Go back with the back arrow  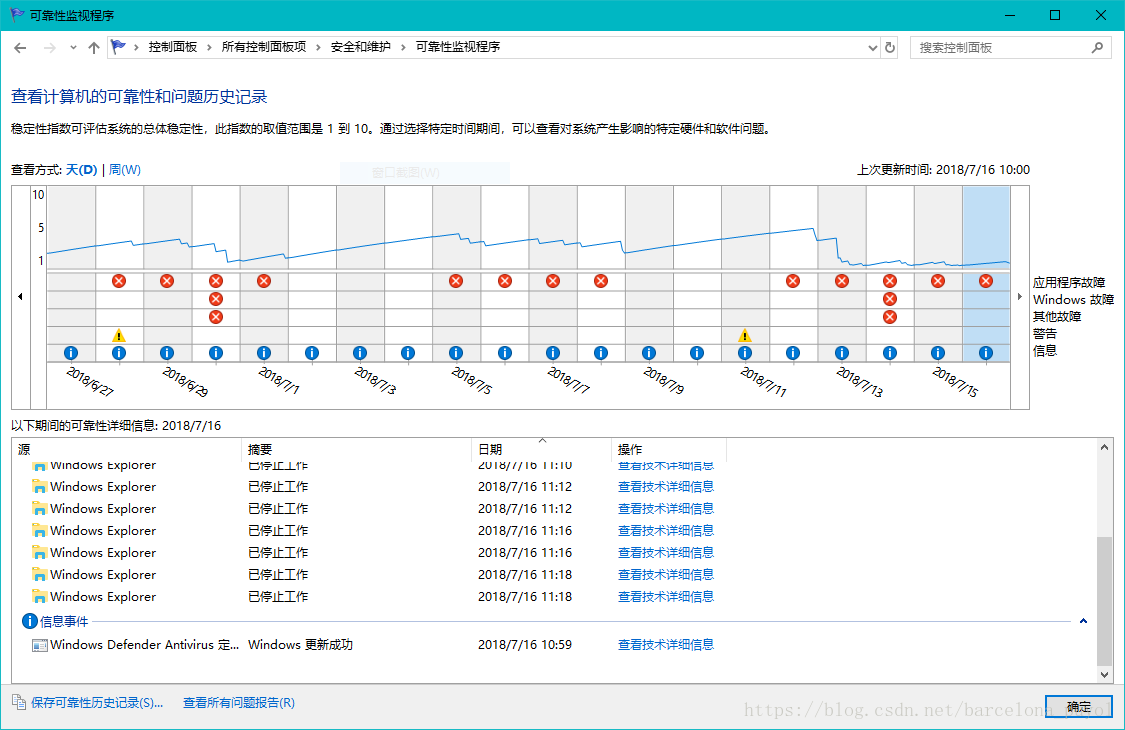coord(20,47)
